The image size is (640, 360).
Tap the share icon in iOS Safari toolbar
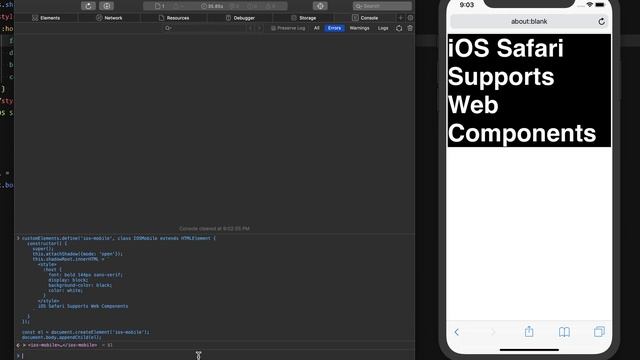529,331
